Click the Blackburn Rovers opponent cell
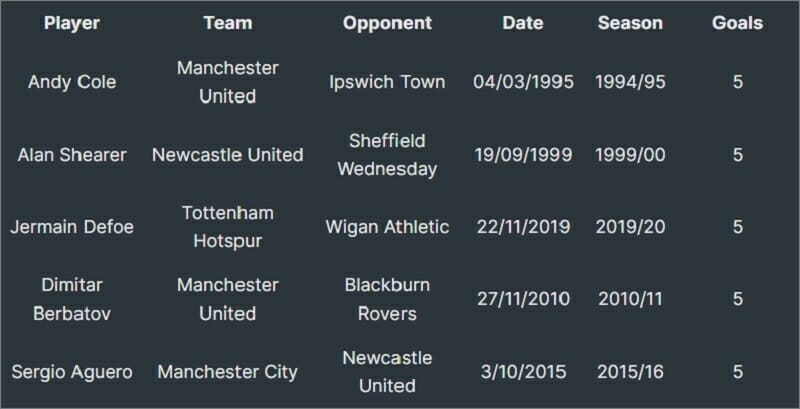This screenshot has width=800, height=409. (x=387, y=299)
